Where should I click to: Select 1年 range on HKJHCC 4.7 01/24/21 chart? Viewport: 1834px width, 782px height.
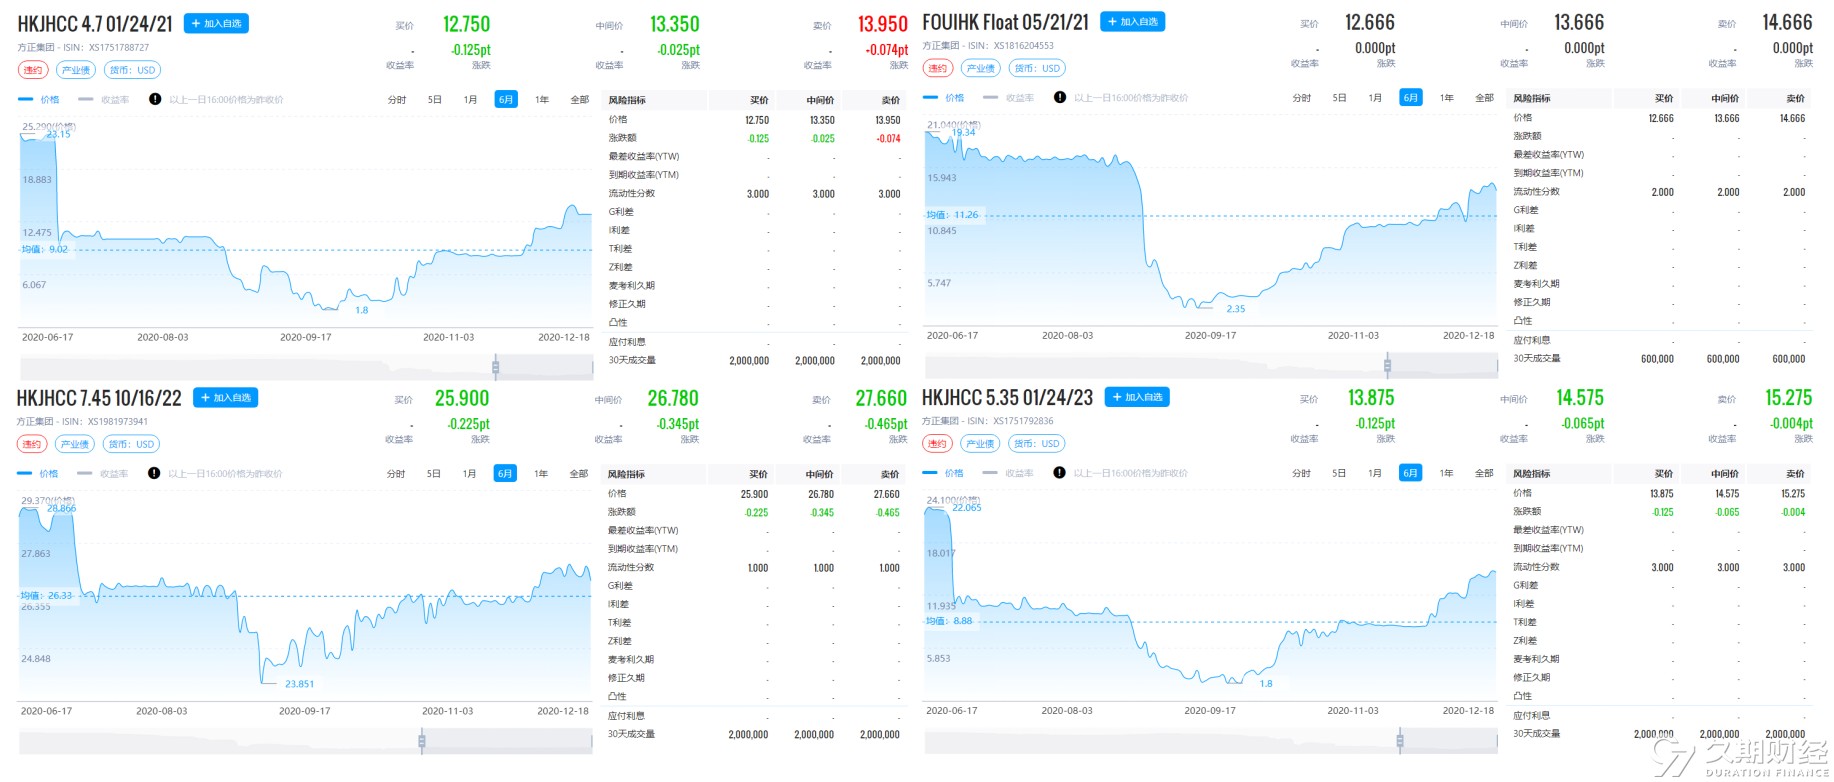(542, 99)
